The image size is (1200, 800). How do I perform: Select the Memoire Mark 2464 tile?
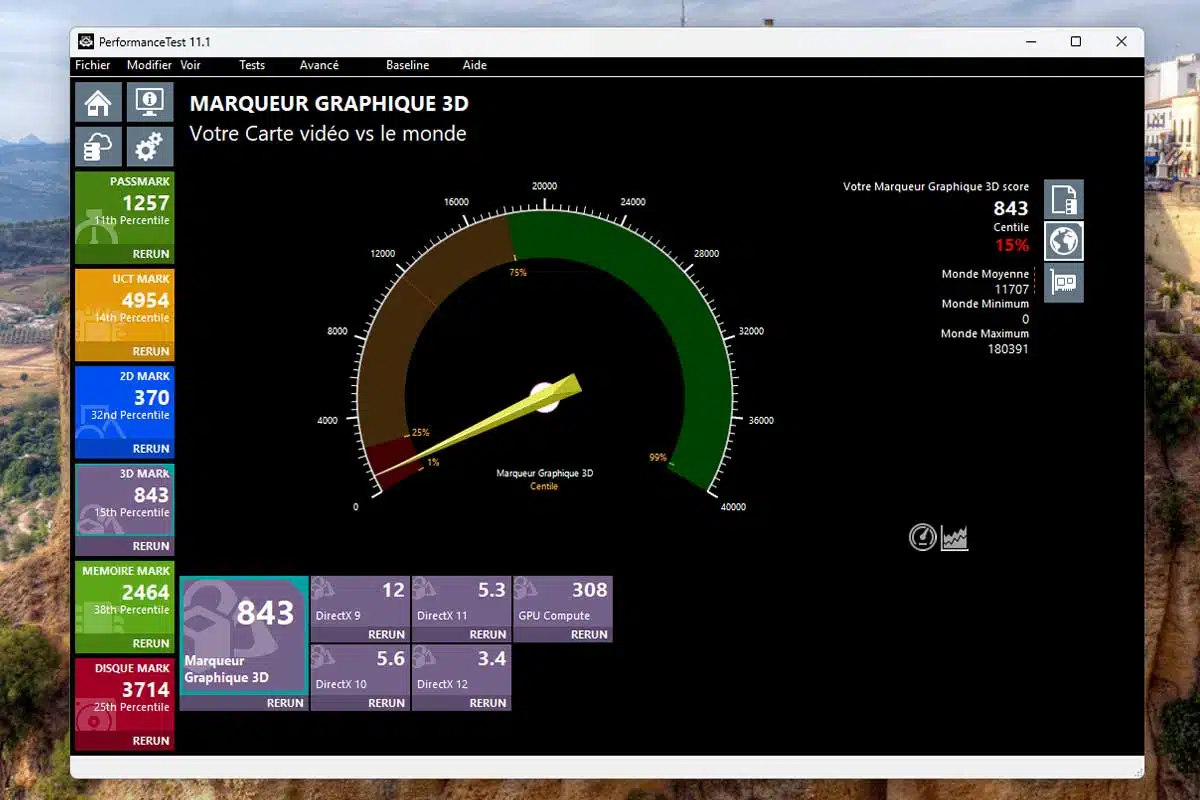tap(124, 598)
